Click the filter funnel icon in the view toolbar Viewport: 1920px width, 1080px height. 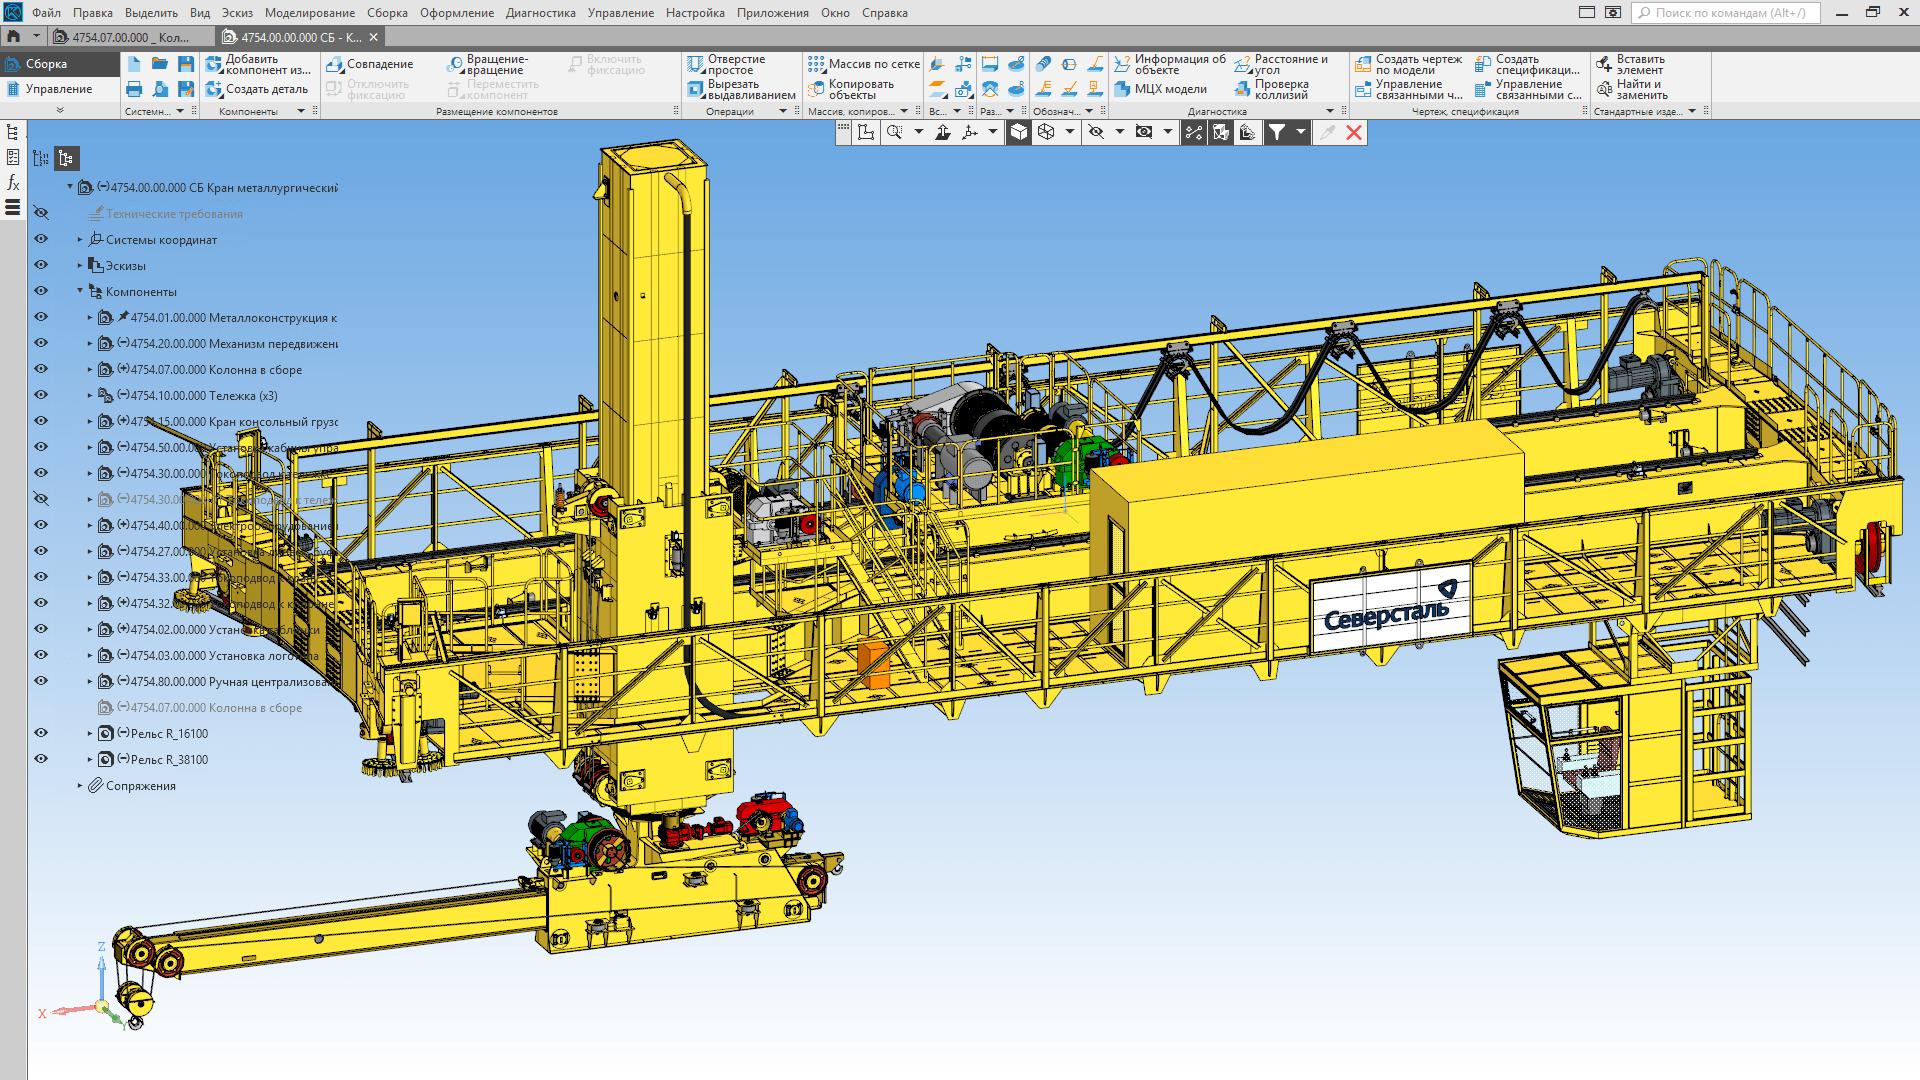coord(1277,132)
